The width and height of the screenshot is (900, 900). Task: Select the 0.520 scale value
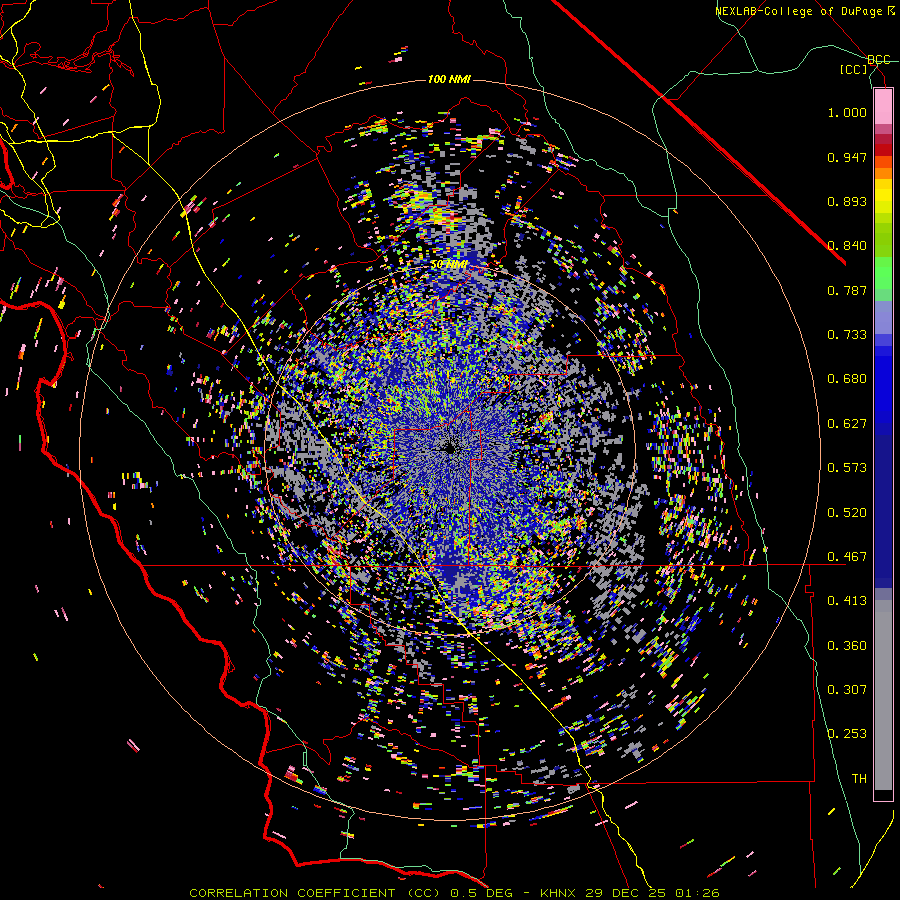847,513
